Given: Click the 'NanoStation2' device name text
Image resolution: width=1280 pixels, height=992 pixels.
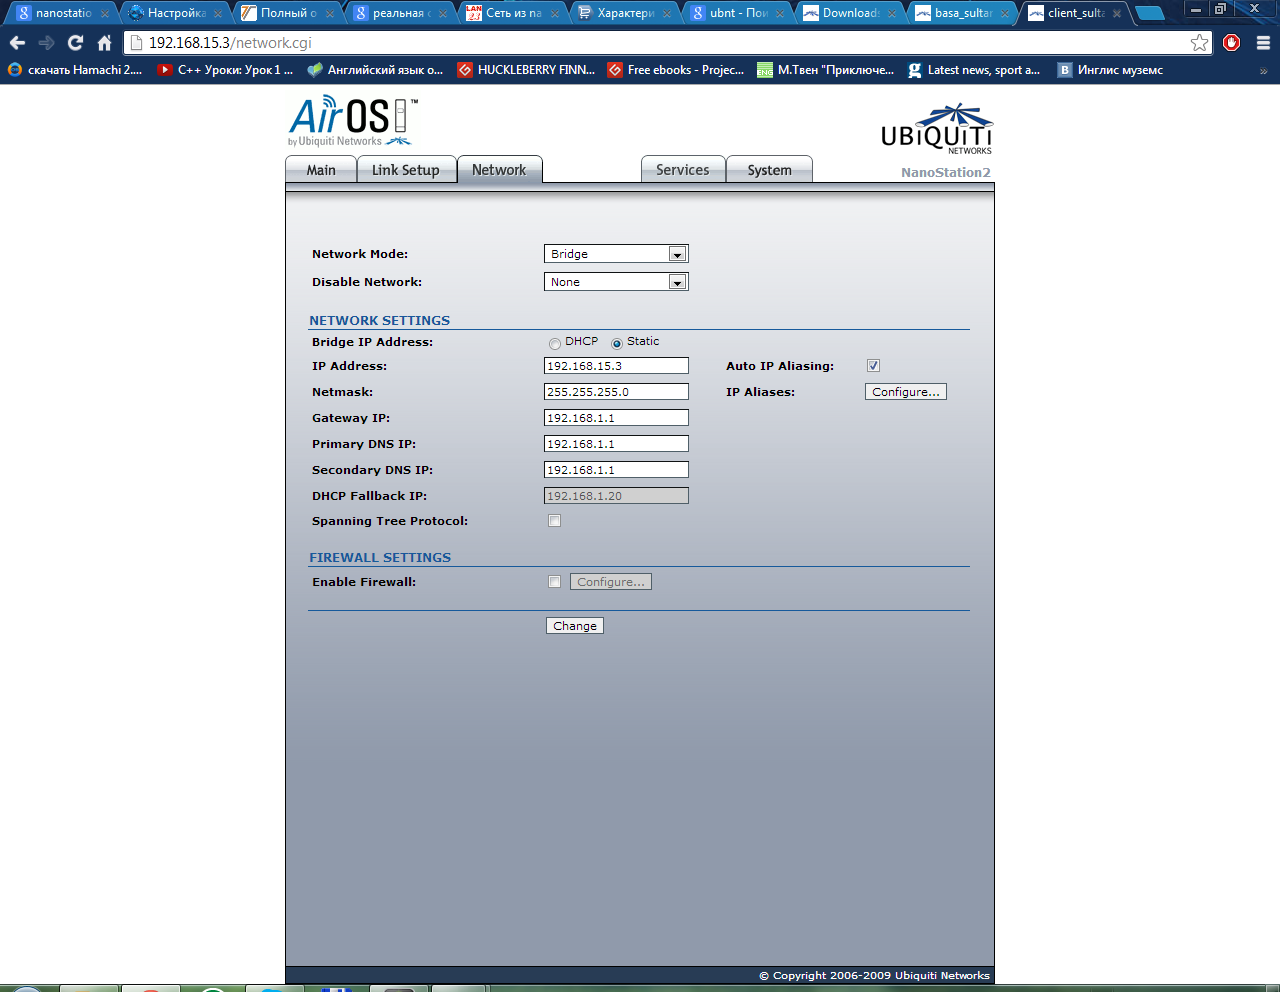Looking at the screenshot, I should (x=946, y=172).
